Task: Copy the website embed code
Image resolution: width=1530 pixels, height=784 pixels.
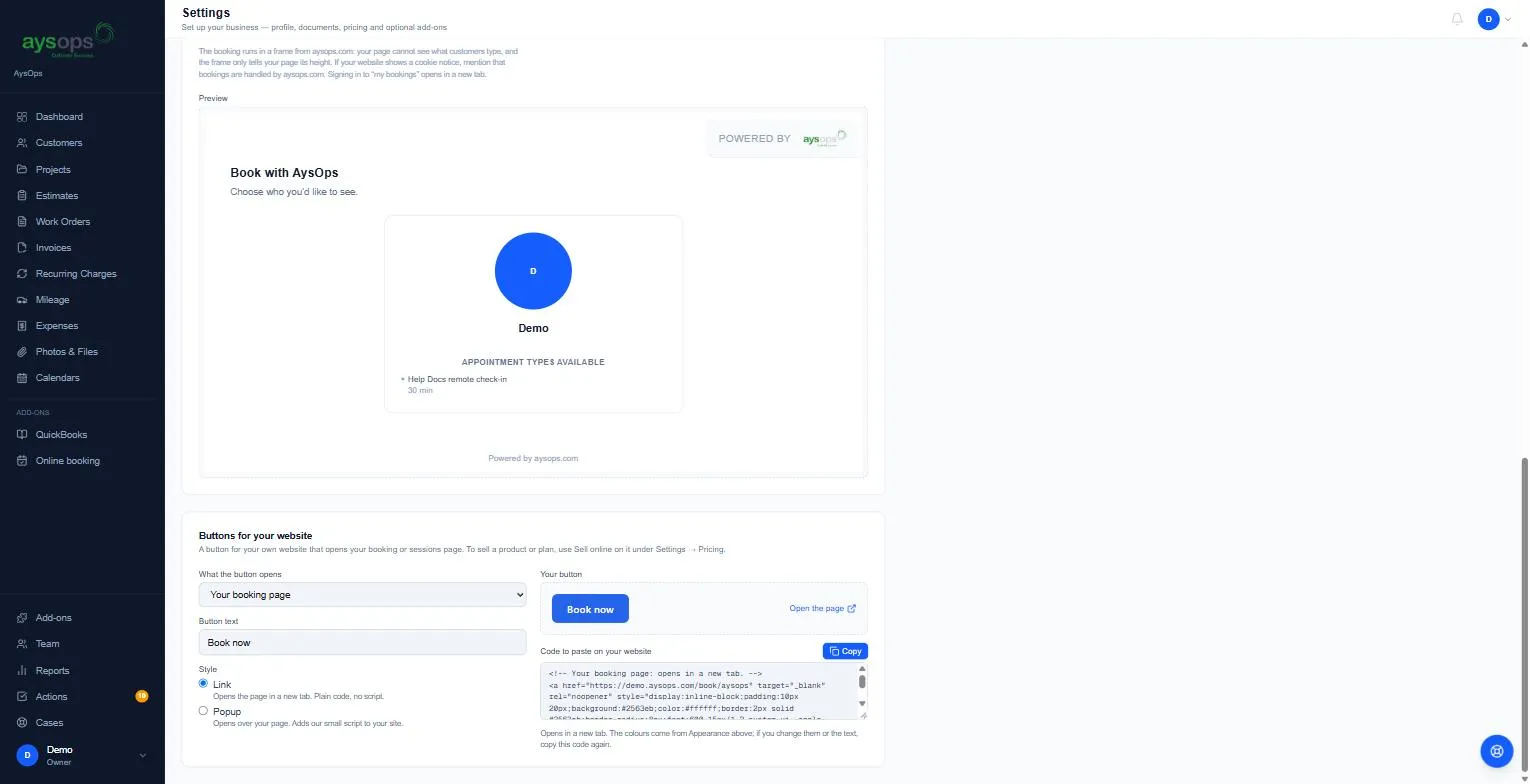Action: pos(845,651)
